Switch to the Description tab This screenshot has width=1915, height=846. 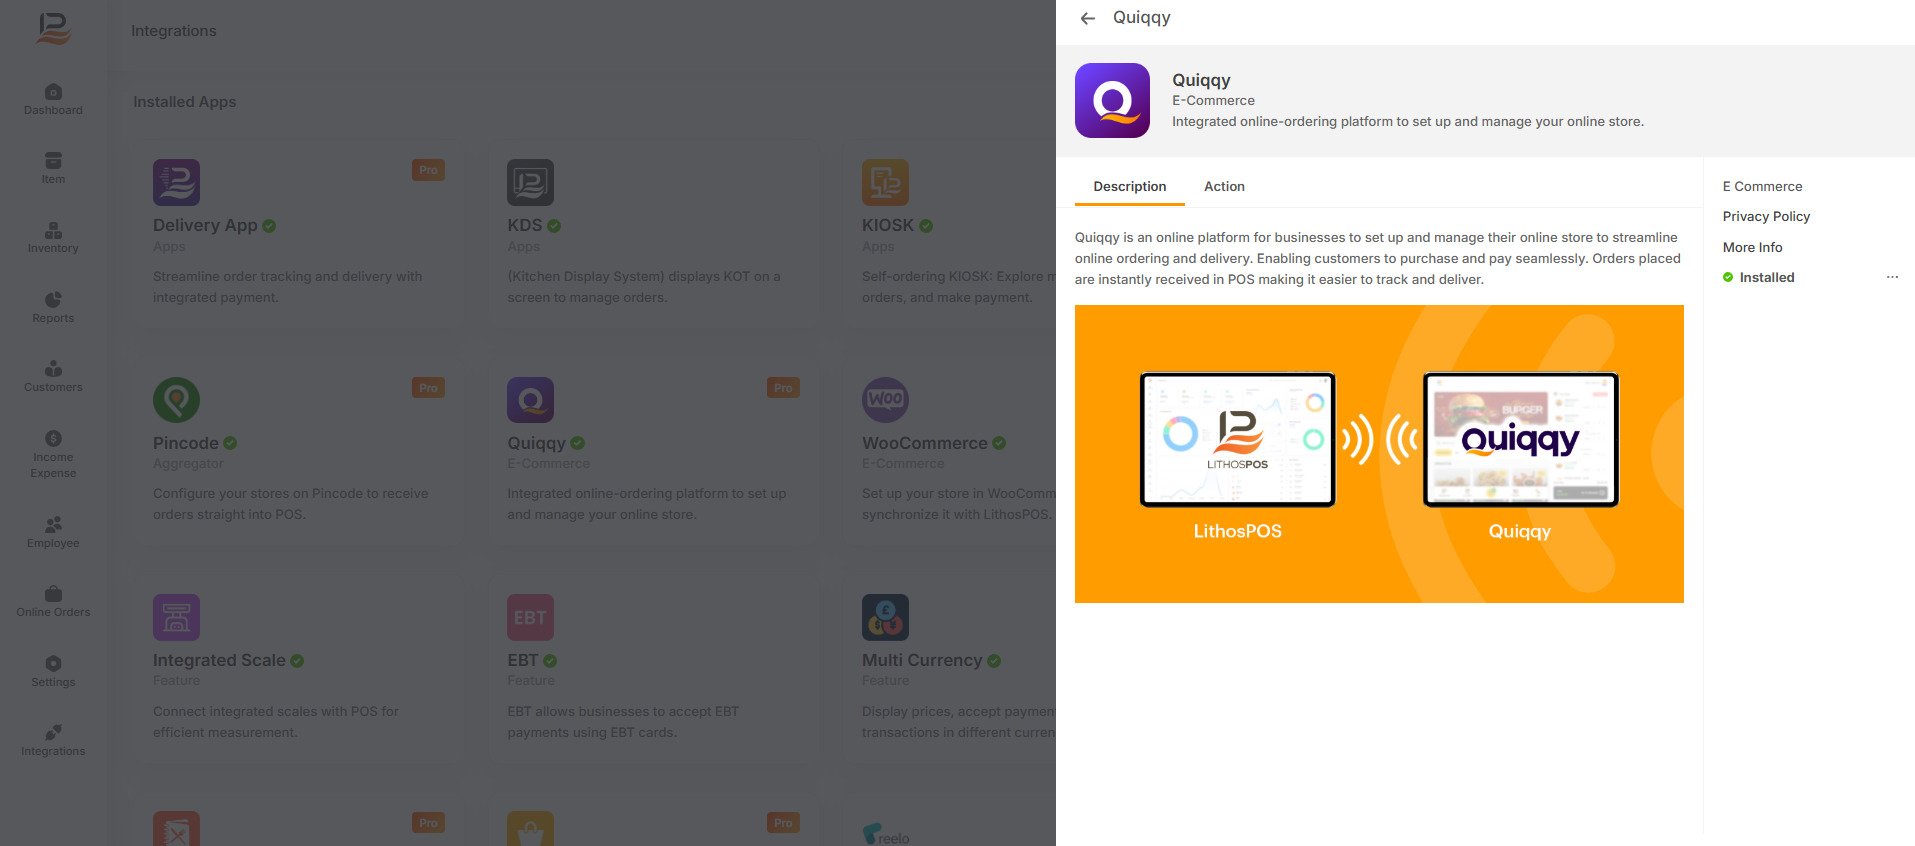click(1130, 186)
